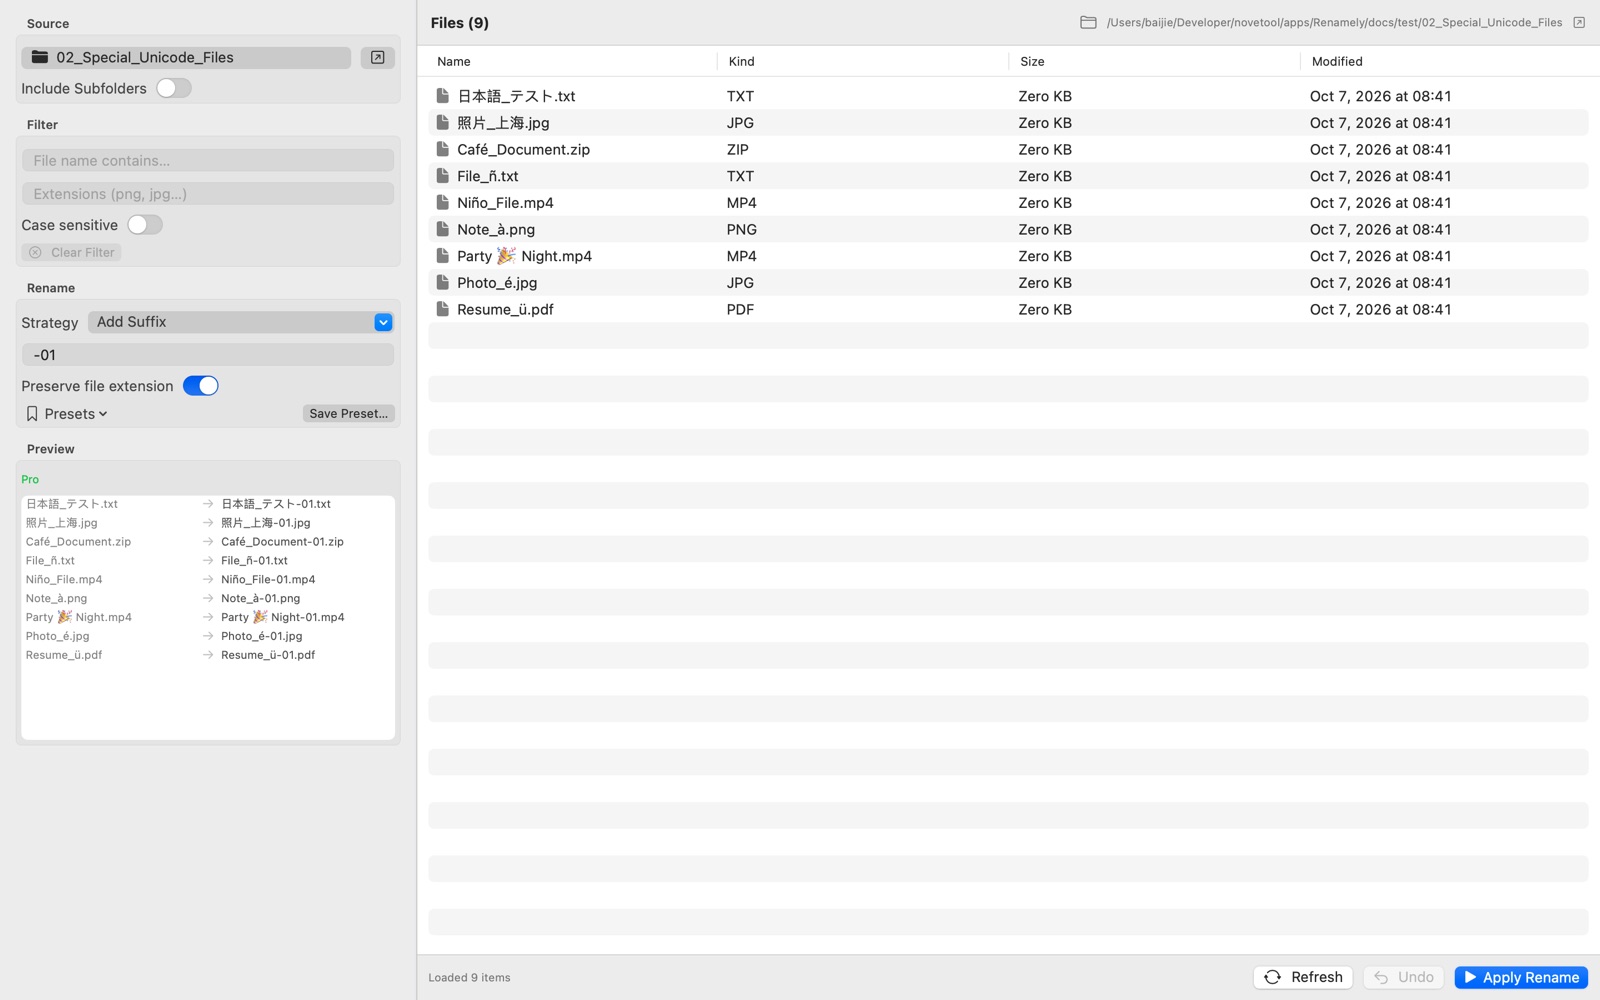Click file icon for Niño_File.mp4
1600x1000 pixels.
442,202
